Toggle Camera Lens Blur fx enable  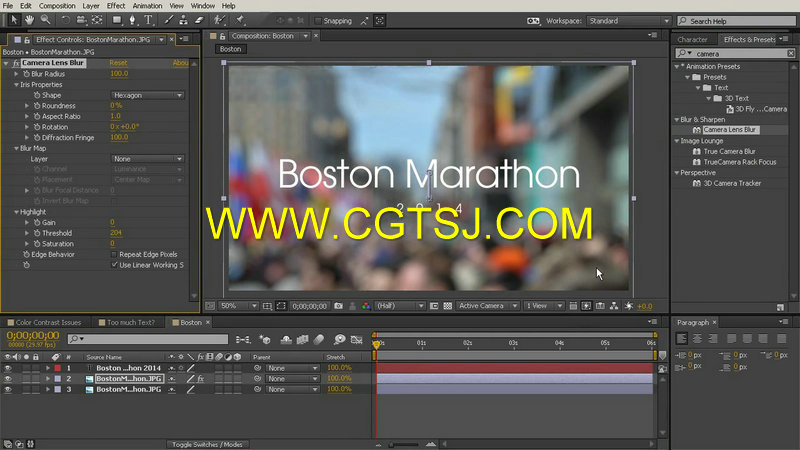click(x=16, y=63)
